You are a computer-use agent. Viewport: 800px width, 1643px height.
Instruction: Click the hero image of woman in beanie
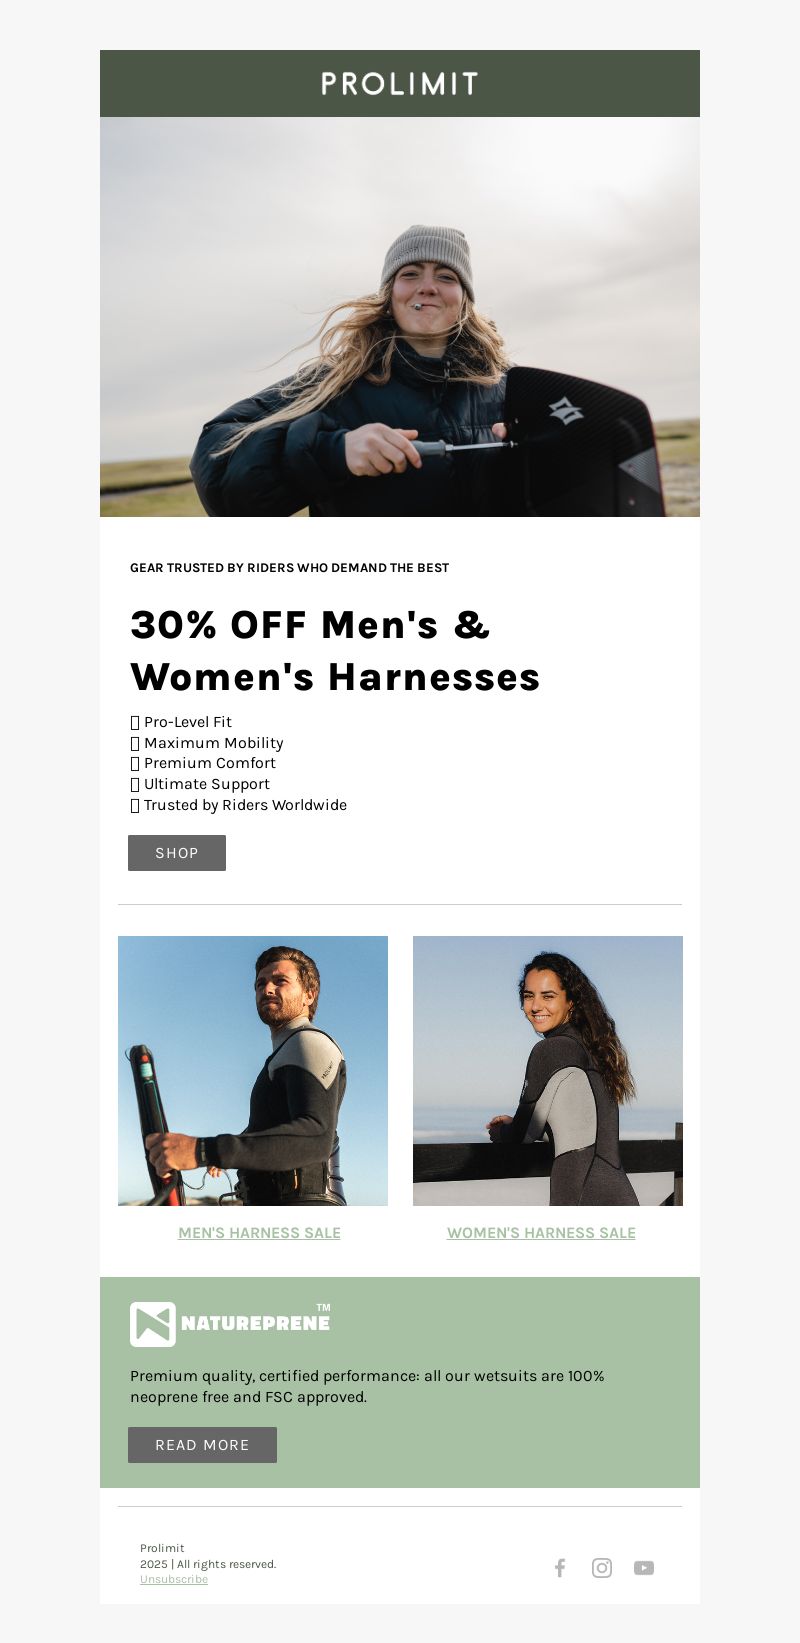400,317
